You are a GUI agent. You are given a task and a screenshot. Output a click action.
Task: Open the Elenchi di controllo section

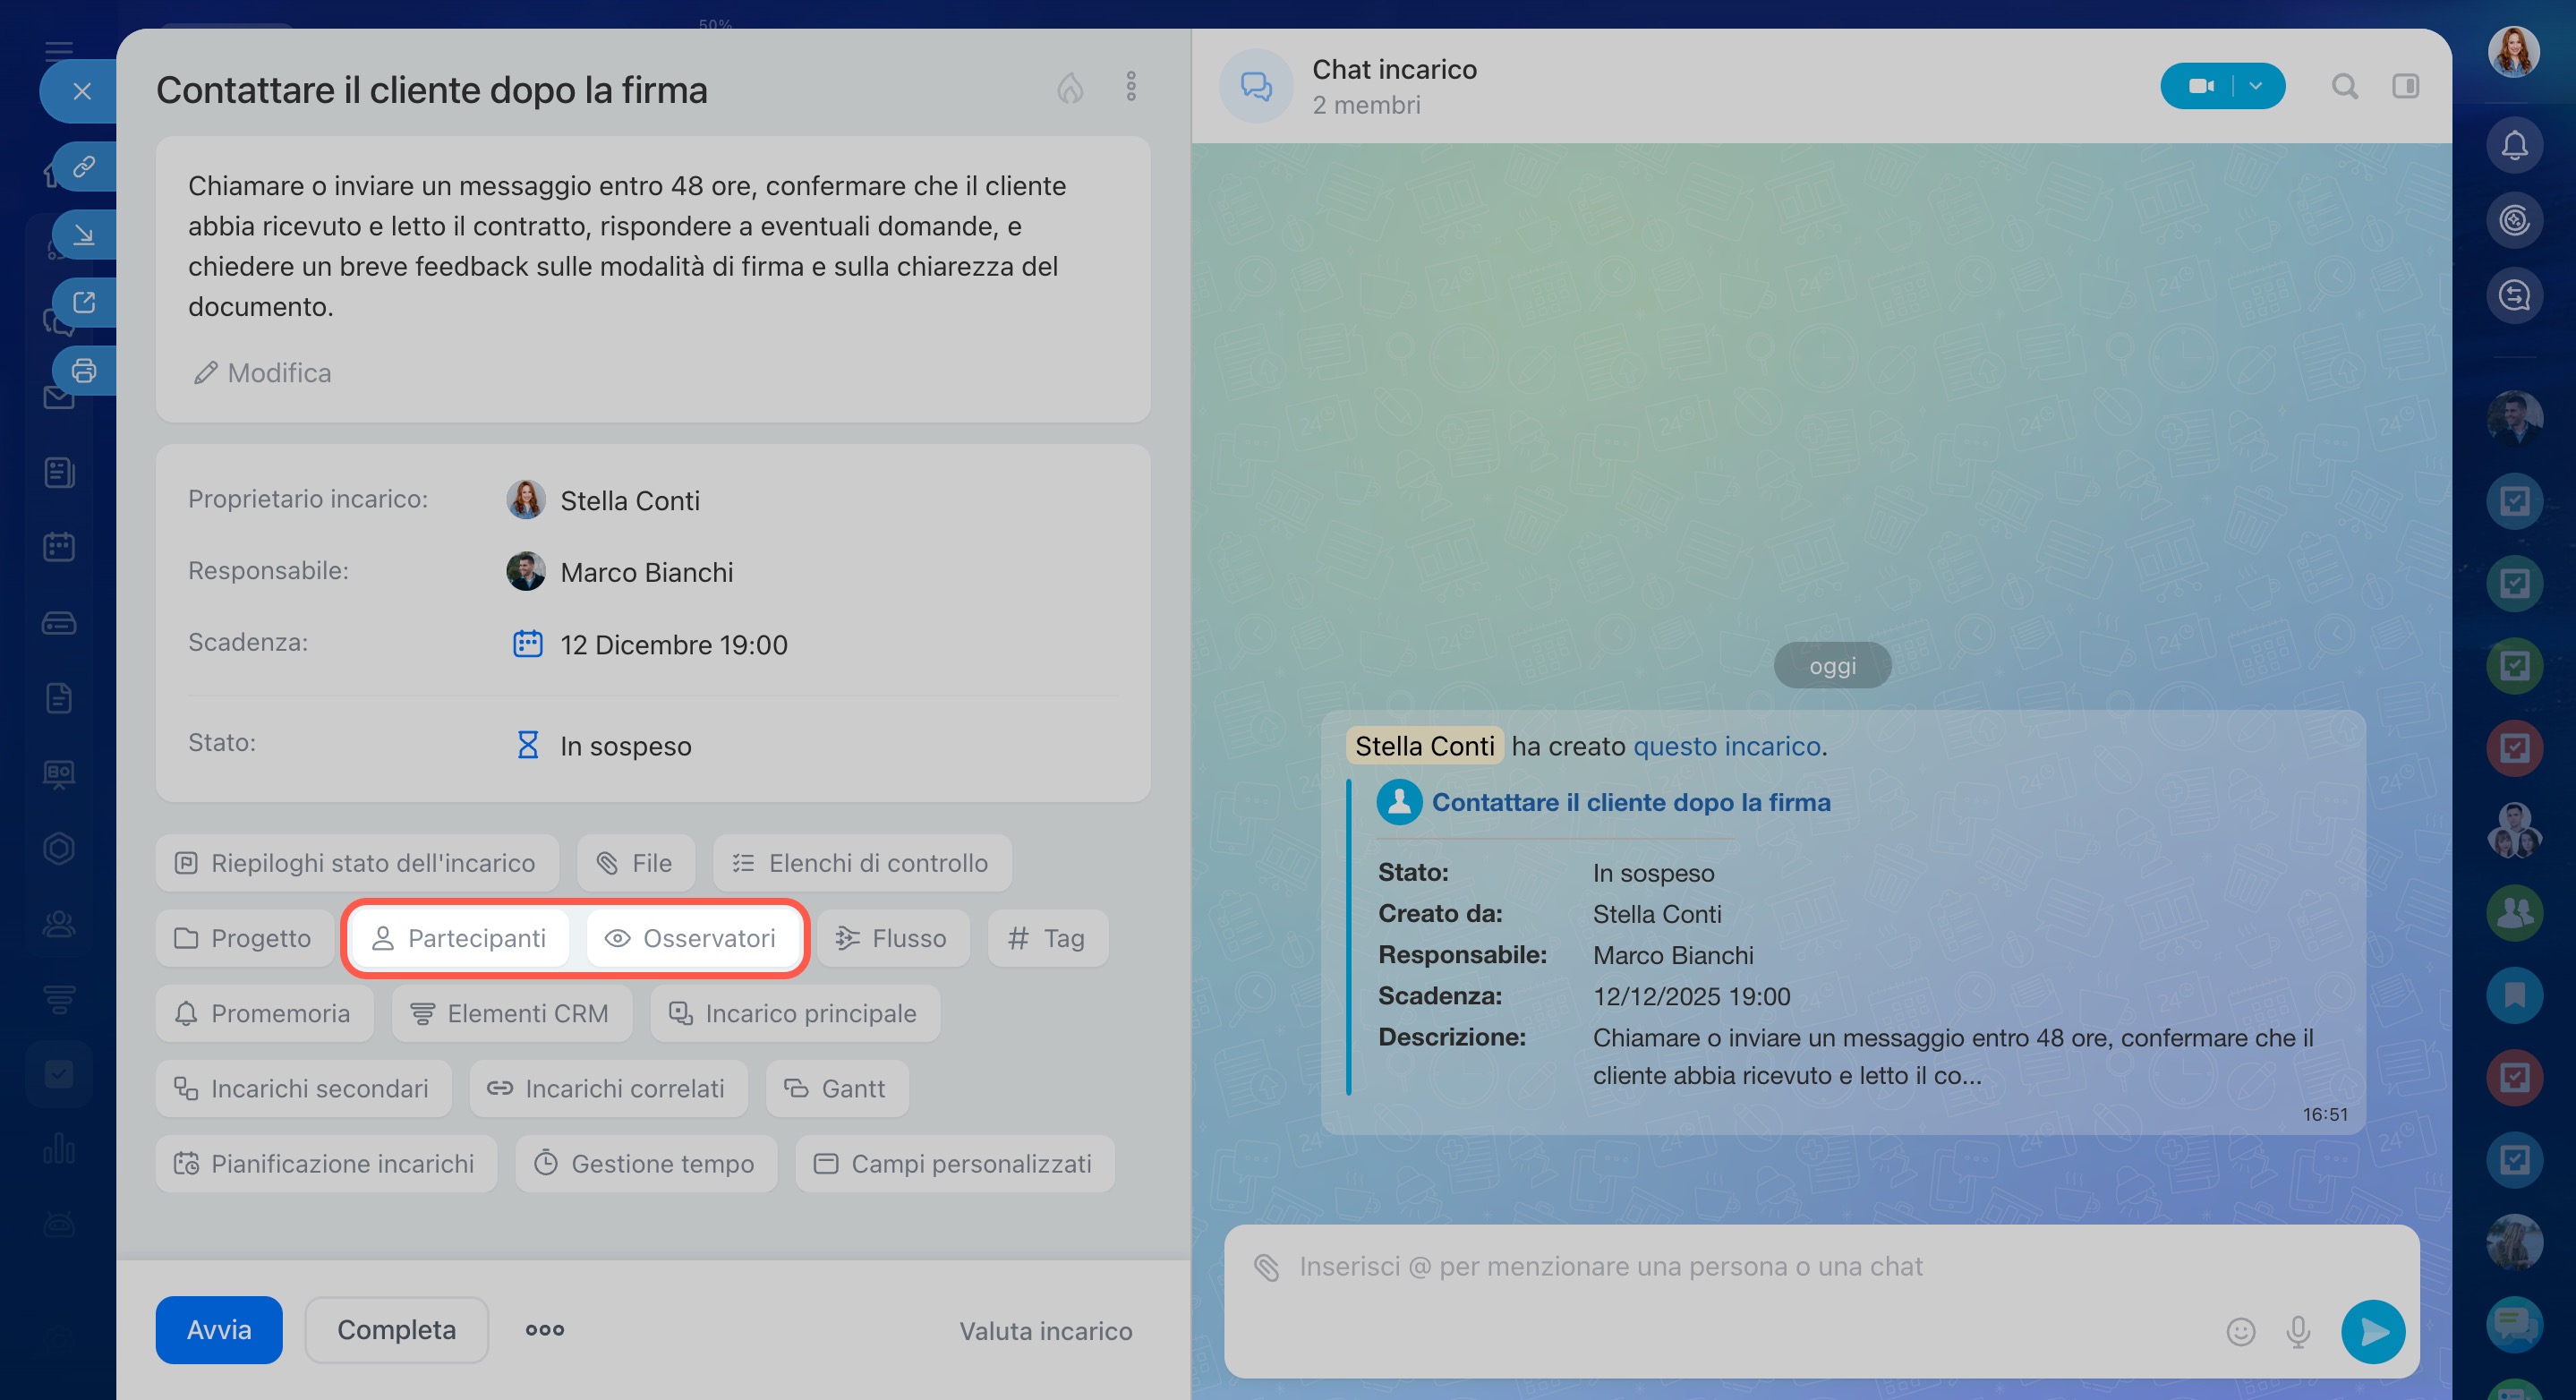pyautogui.click(x=861, y=863)
